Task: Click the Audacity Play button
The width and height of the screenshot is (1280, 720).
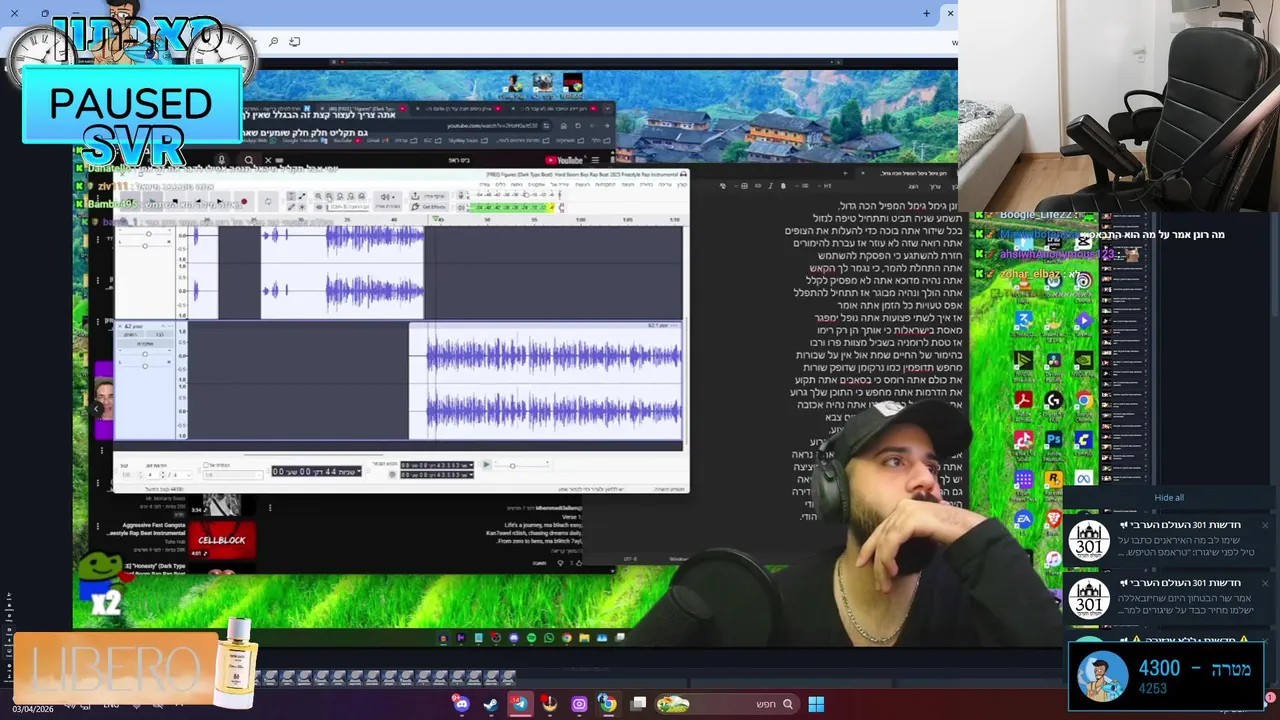Action: coord(153,200)
